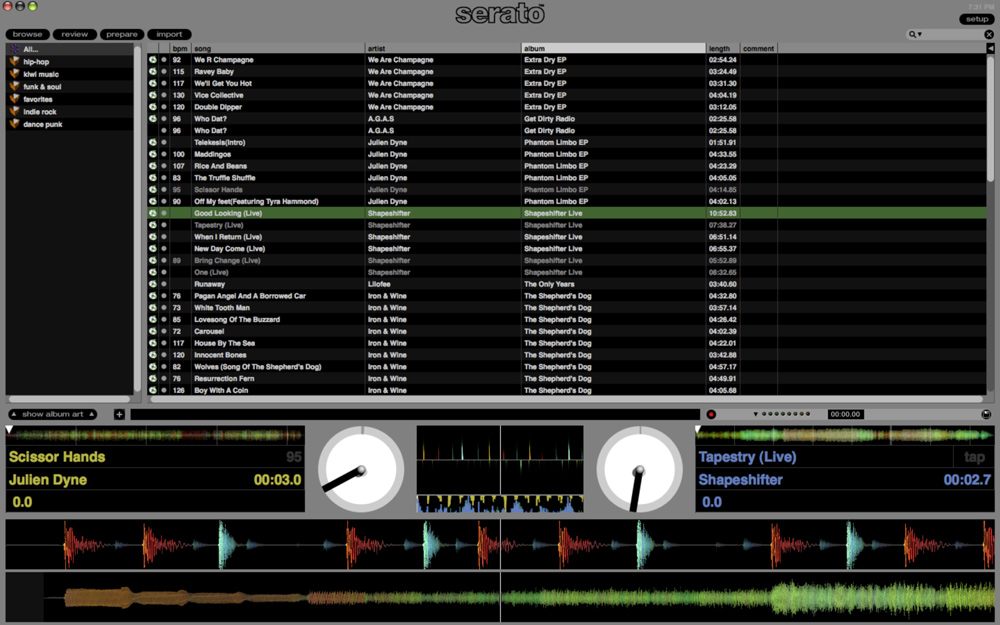Click the left deck track overview waveform

click(x=155, y=436)
